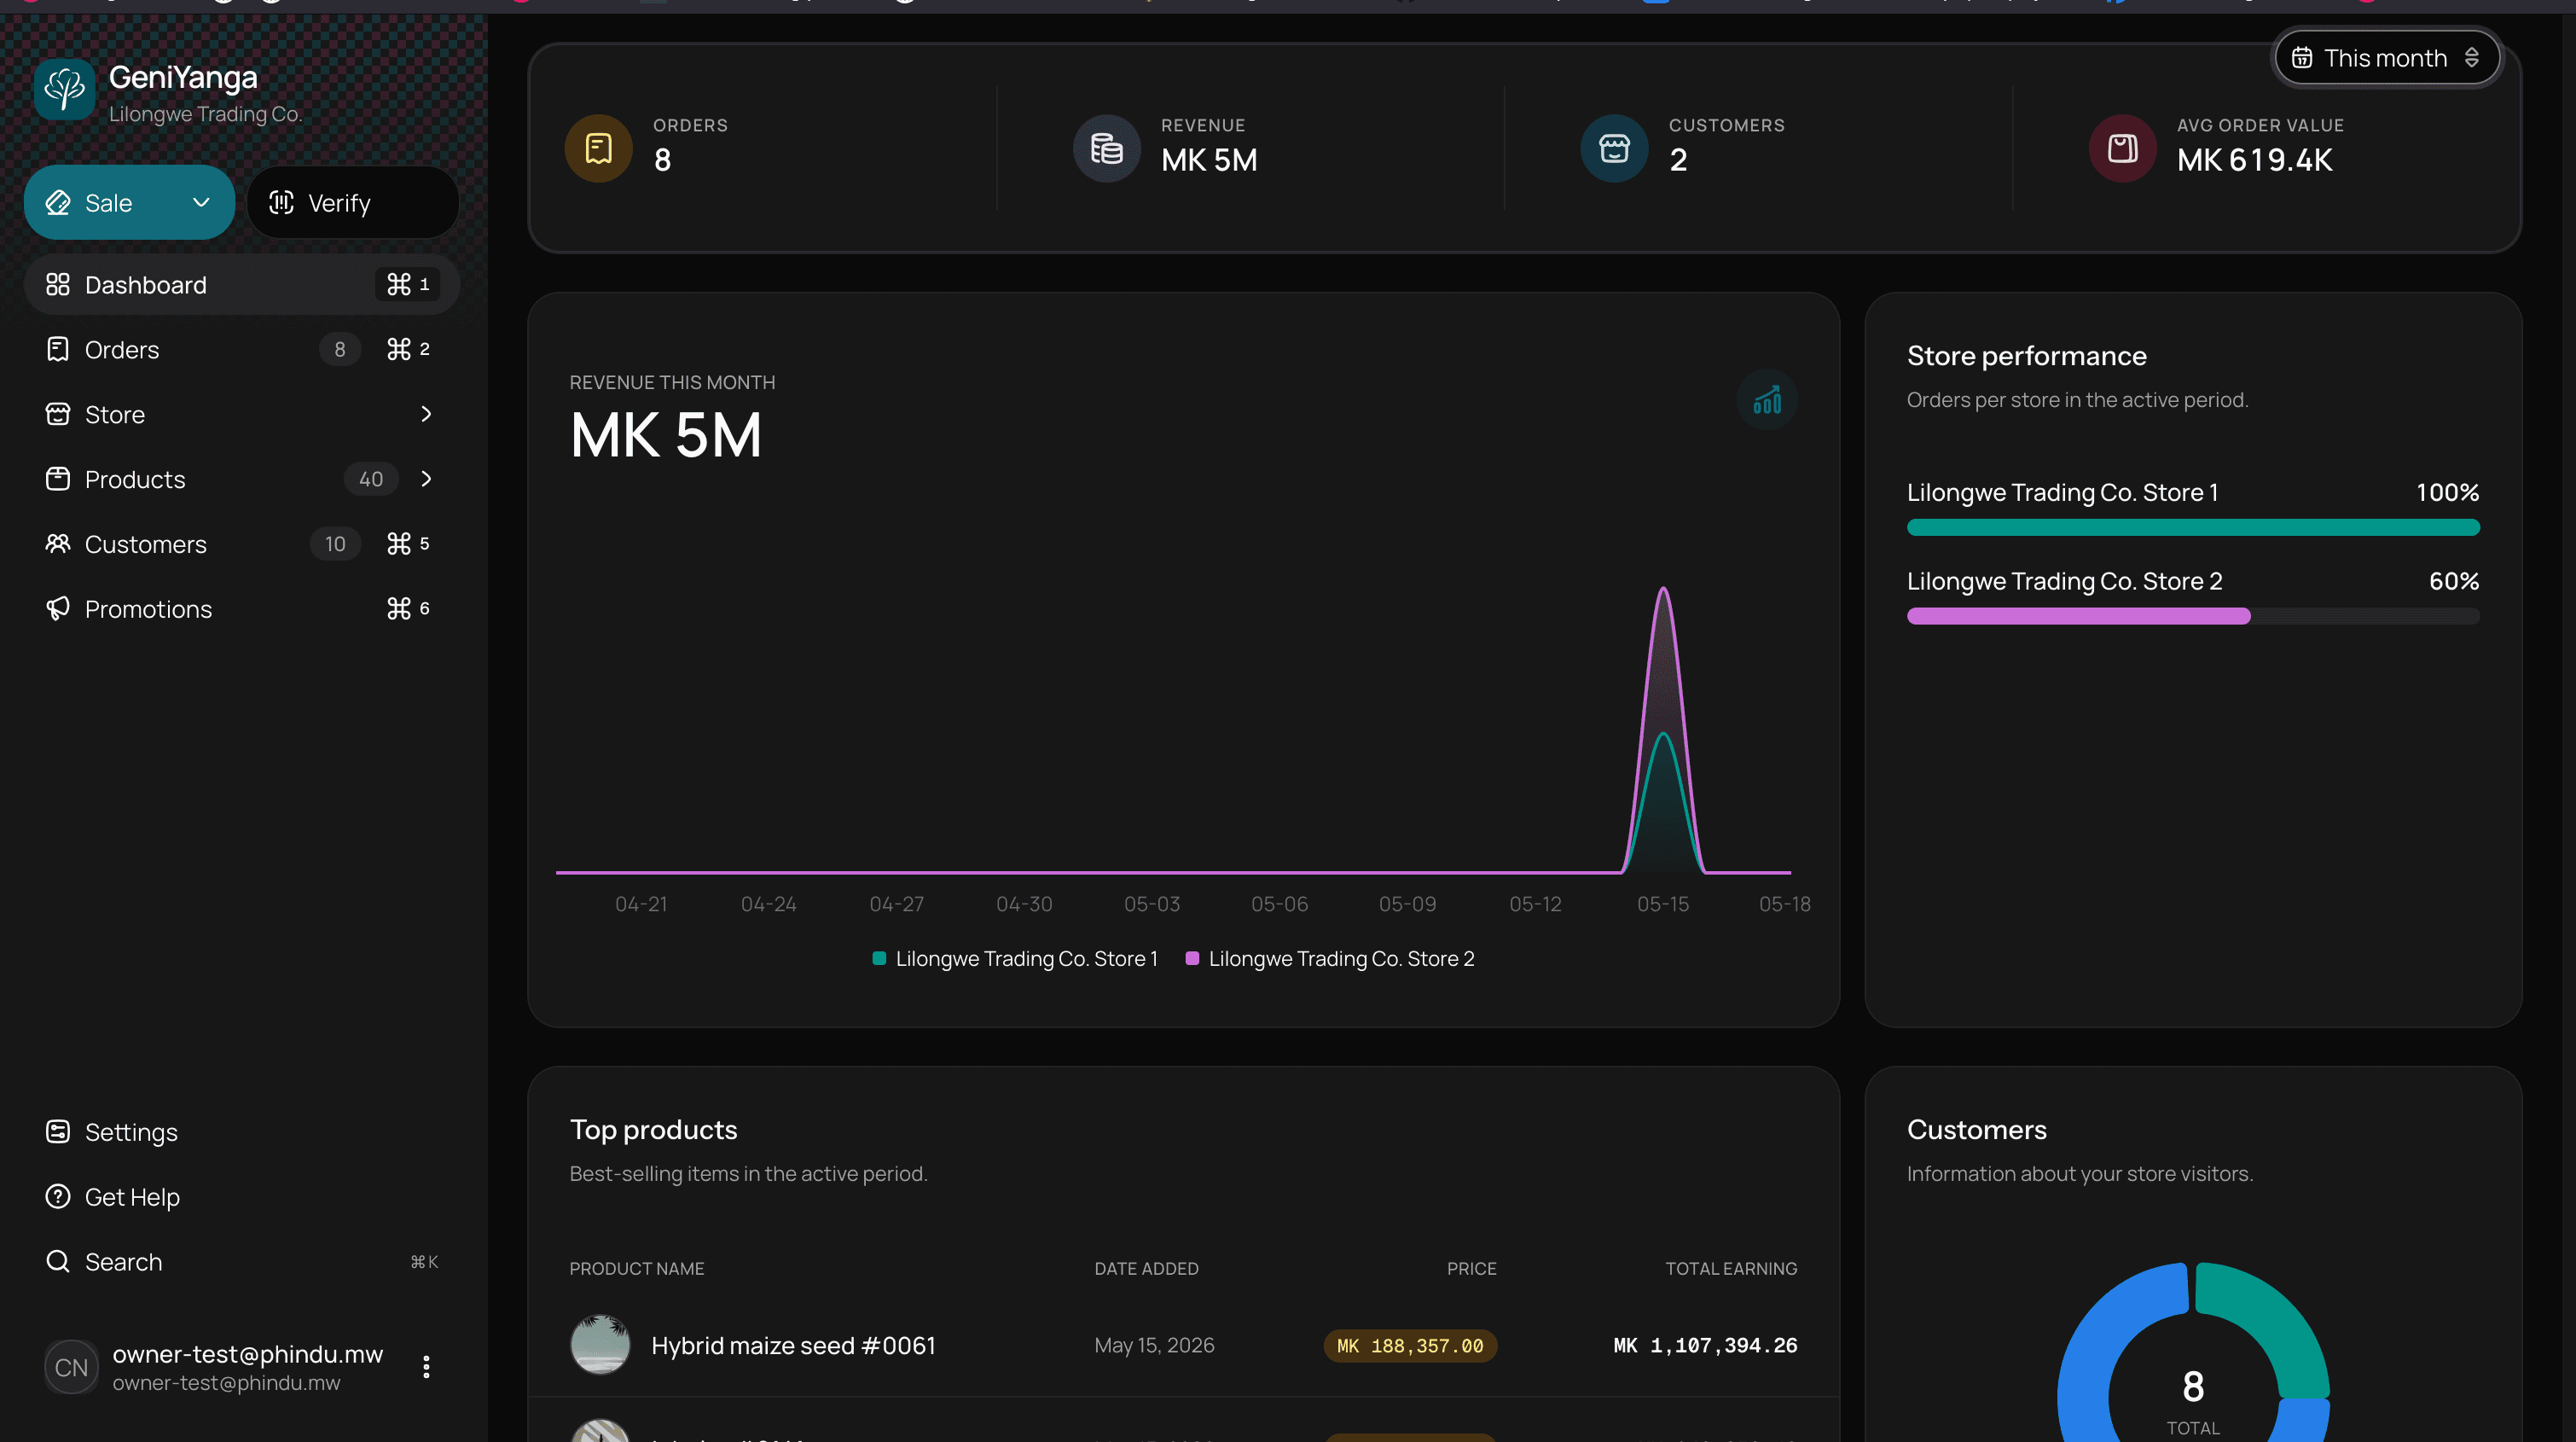This screenshot has width=2576, height=1442.
Task: Toggle Store 1 legend entry in chart
Action: click(1015, 959)
